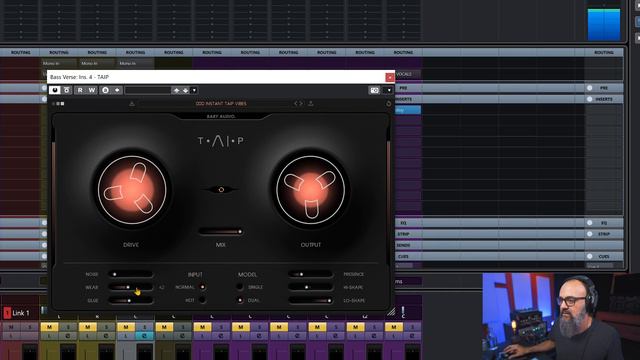The image size is (640, 360).
Task: Click the NOISE slider
Action: (x=131, y=274)
